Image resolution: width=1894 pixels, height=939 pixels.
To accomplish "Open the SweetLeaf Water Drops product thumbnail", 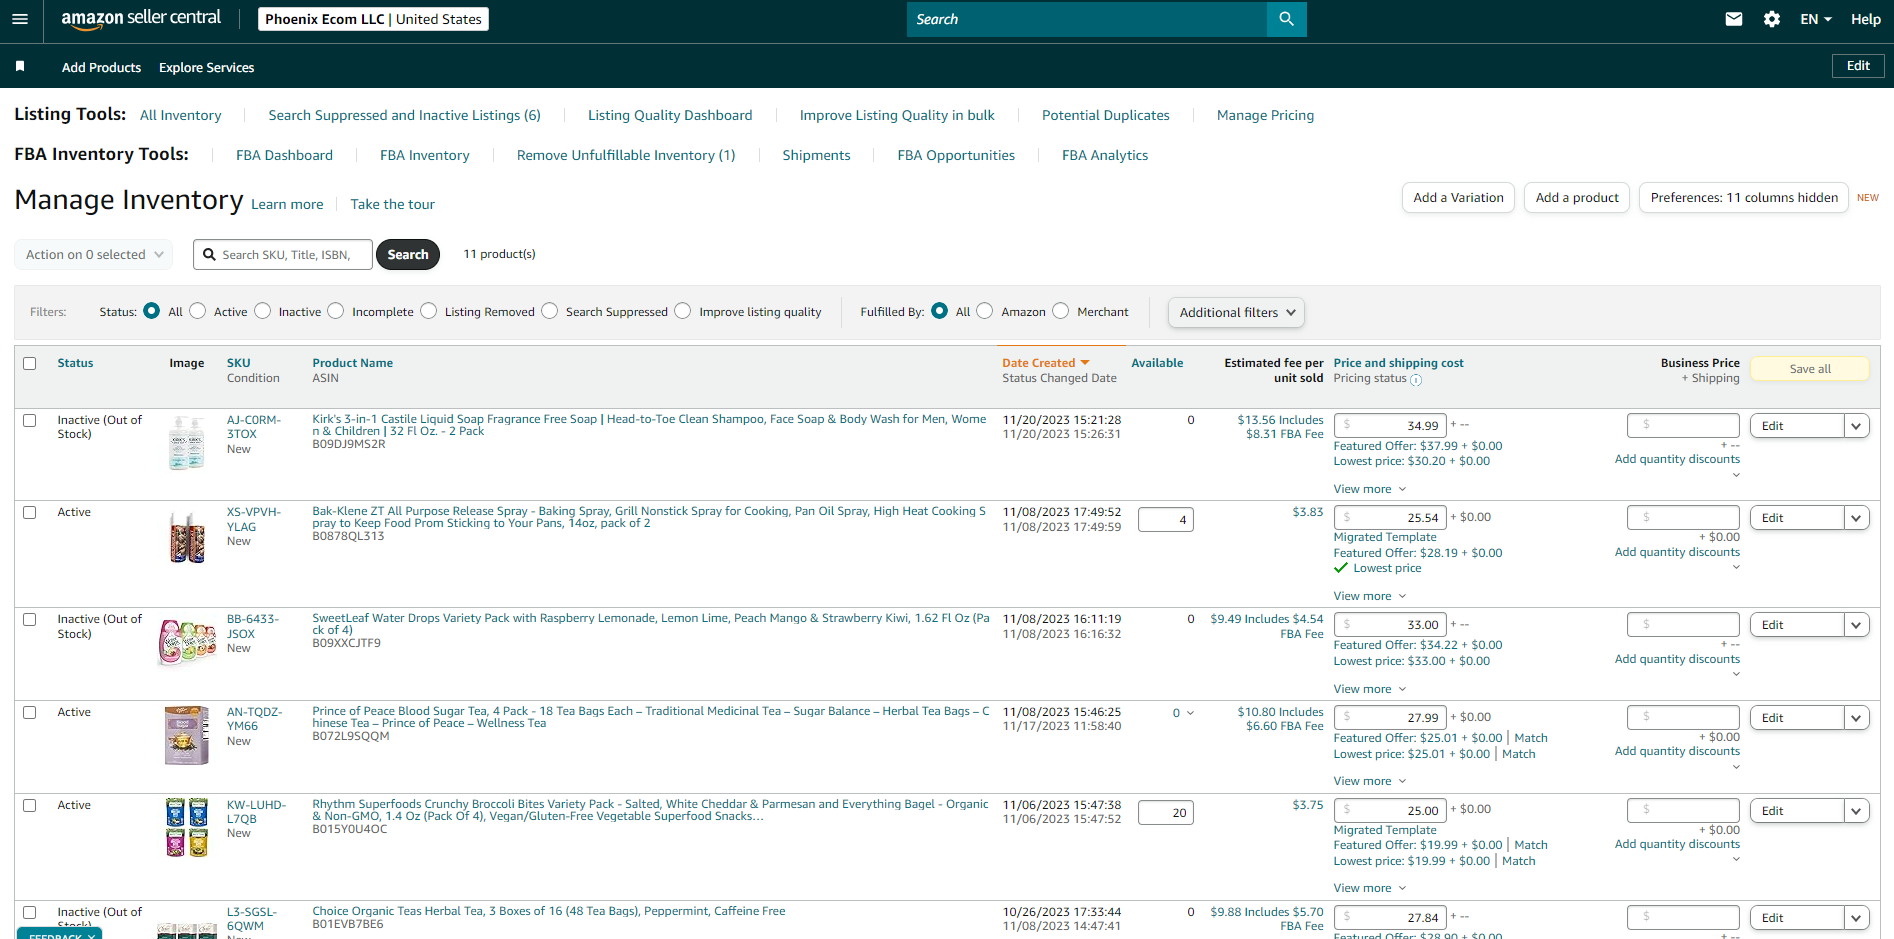I will tap(187, 641).
